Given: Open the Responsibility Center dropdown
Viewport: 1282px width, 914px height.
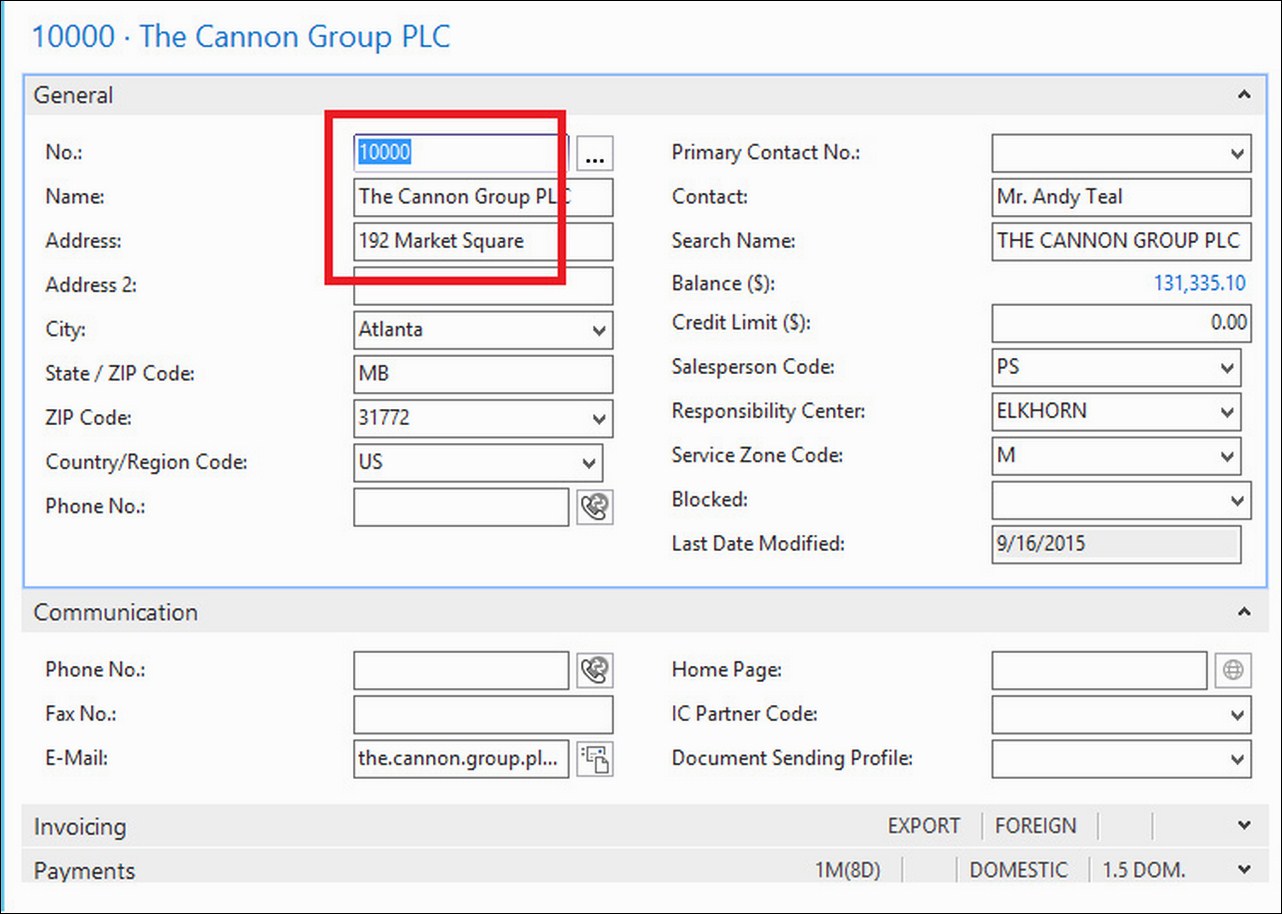Looking at the screenshot, I should [x=1228, y=411].
